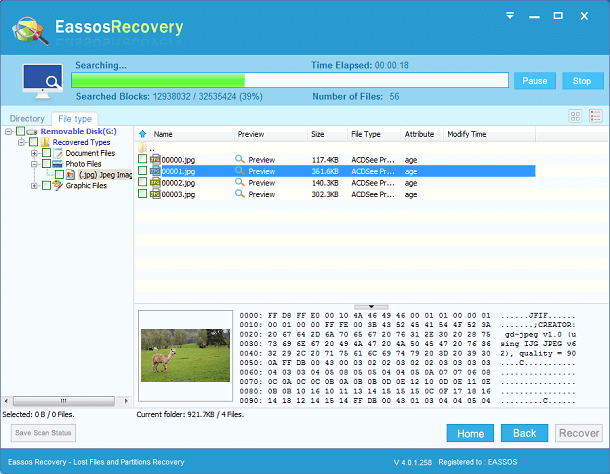Collapse the preview pane via splitter arrow

tap(371, 307)
